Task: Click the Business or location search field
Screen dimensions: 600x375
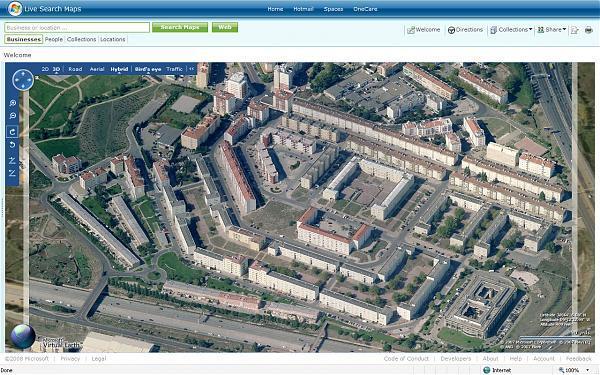Action: click(x=77, y=28)
